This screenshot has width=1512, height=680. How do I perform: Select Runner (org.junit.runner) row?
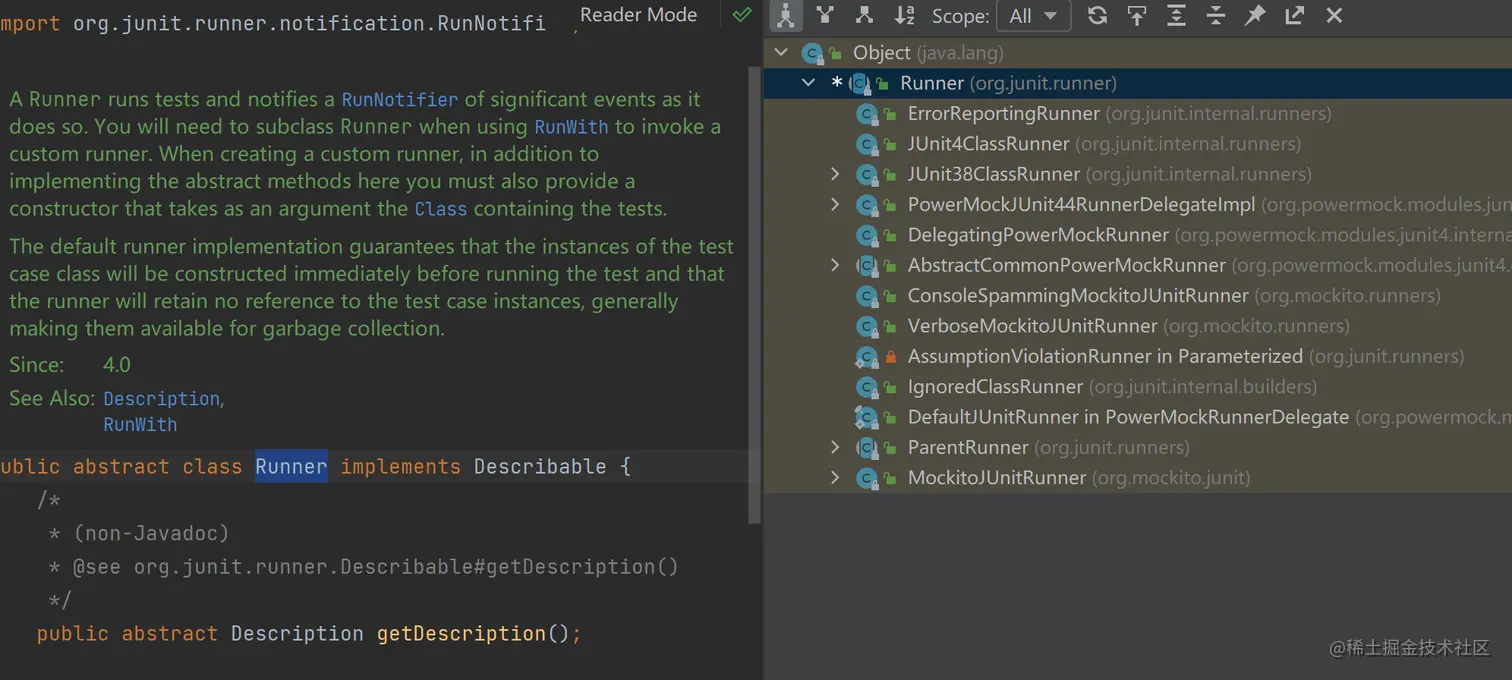(1137, 83)
